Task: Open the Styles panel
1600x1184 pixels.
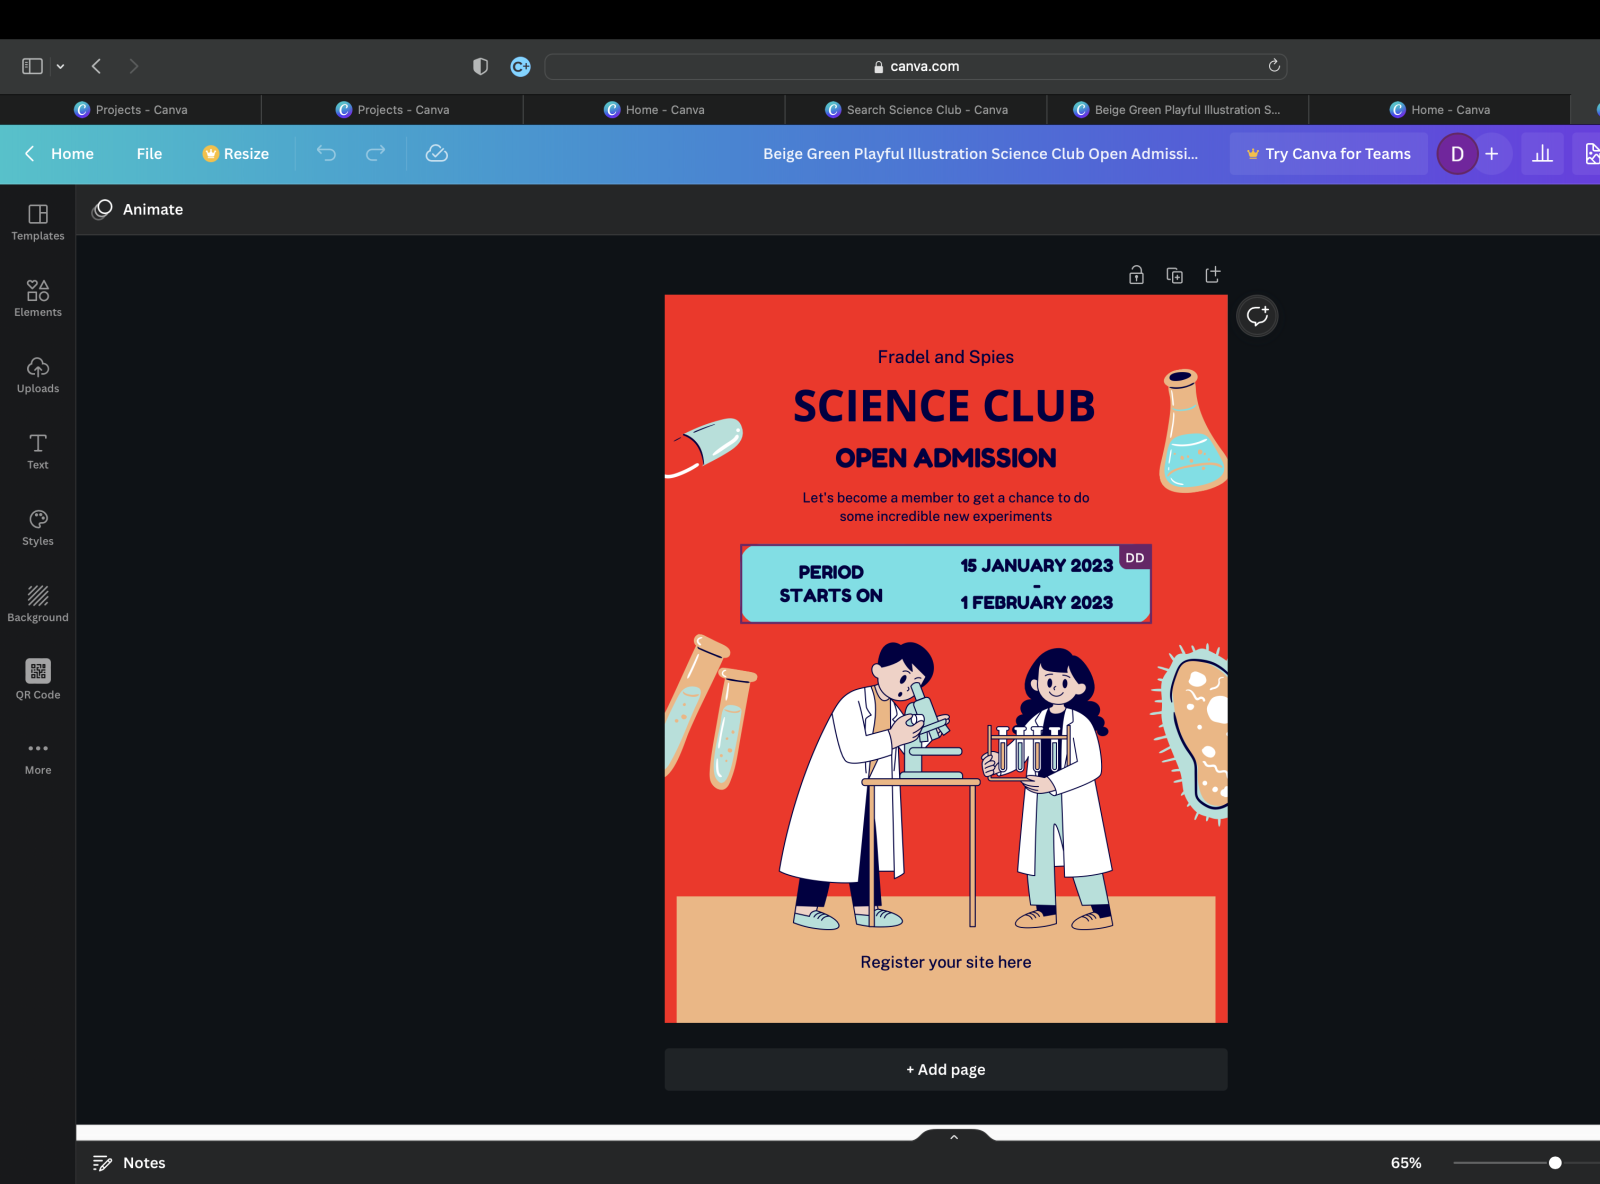Action: (37, 527)
